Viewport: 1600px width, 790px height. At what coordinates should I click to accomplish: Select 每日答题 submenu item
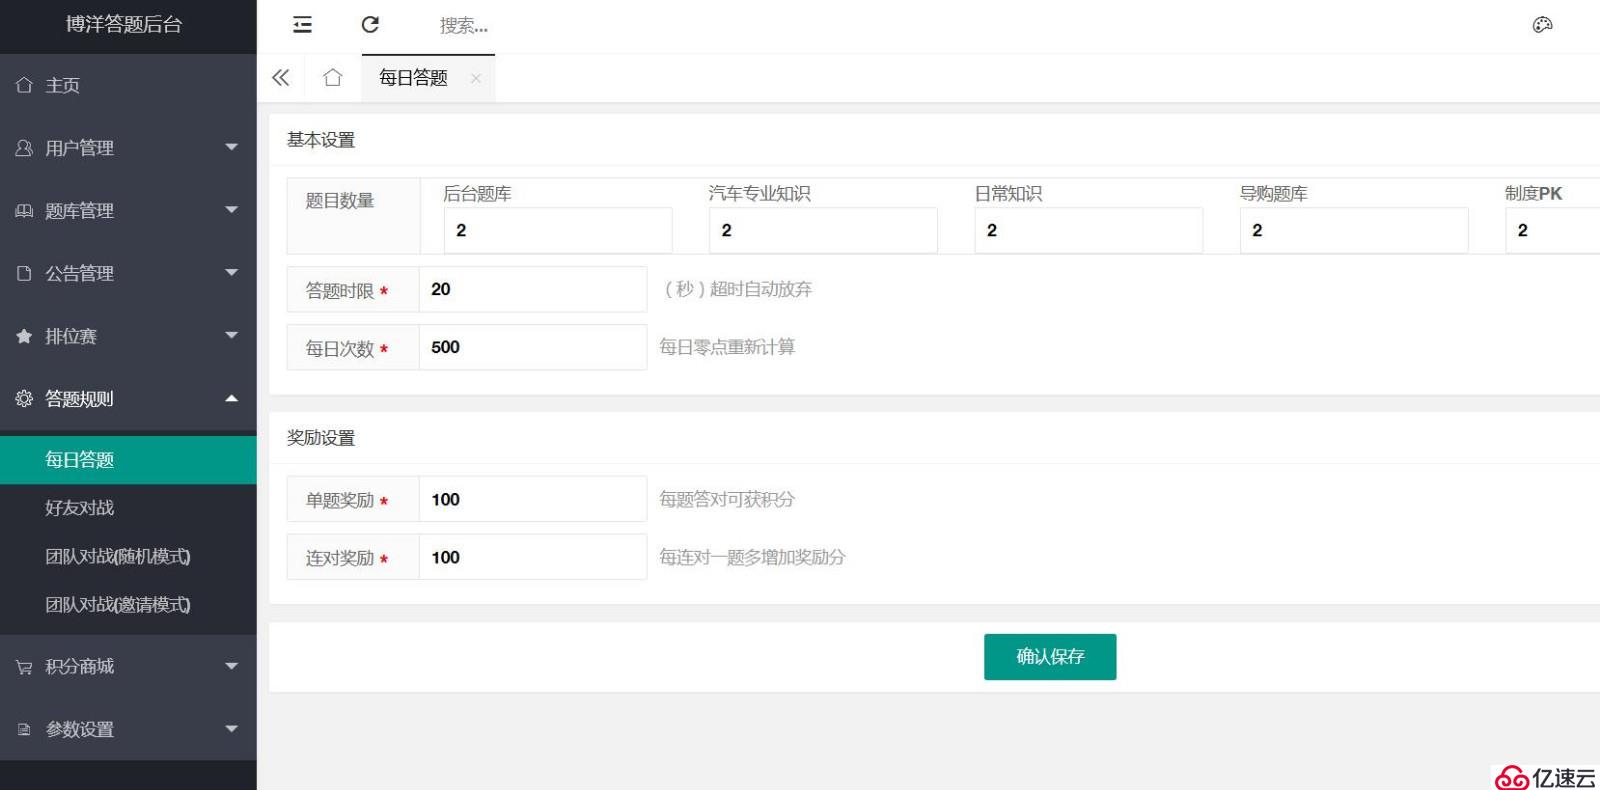128,460
